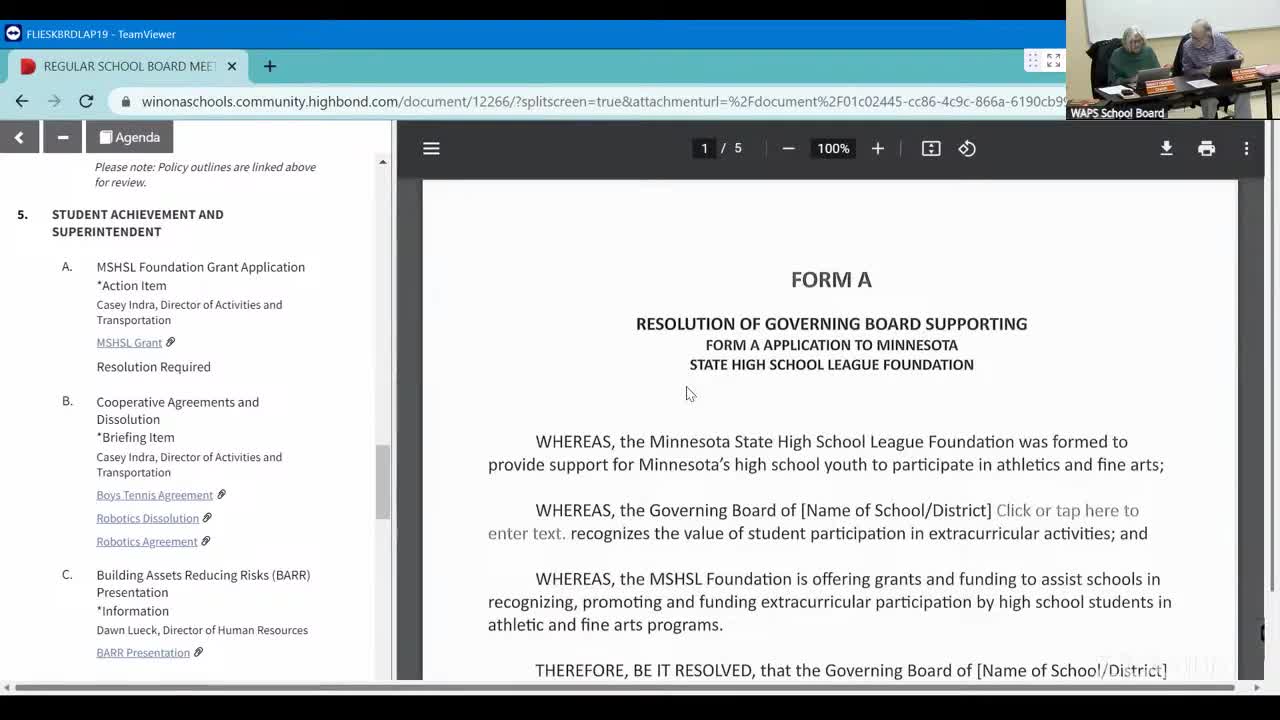This screenshot has width=1280, height=720.
Task: Open the Robotics Dissolution attachment
Action: point(147,518)
